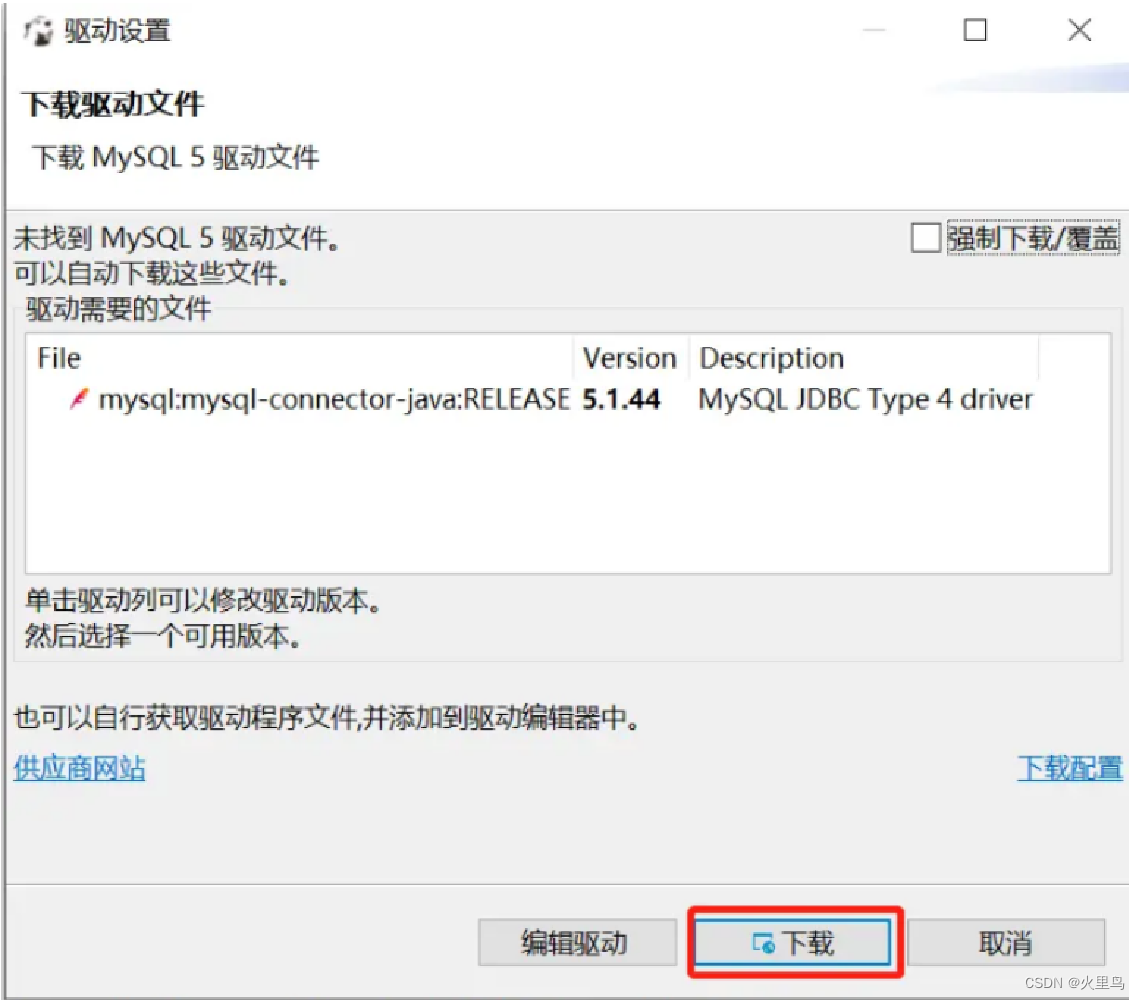
Task: Maximize the 驱动设置 dialog window
Action: 975,30
